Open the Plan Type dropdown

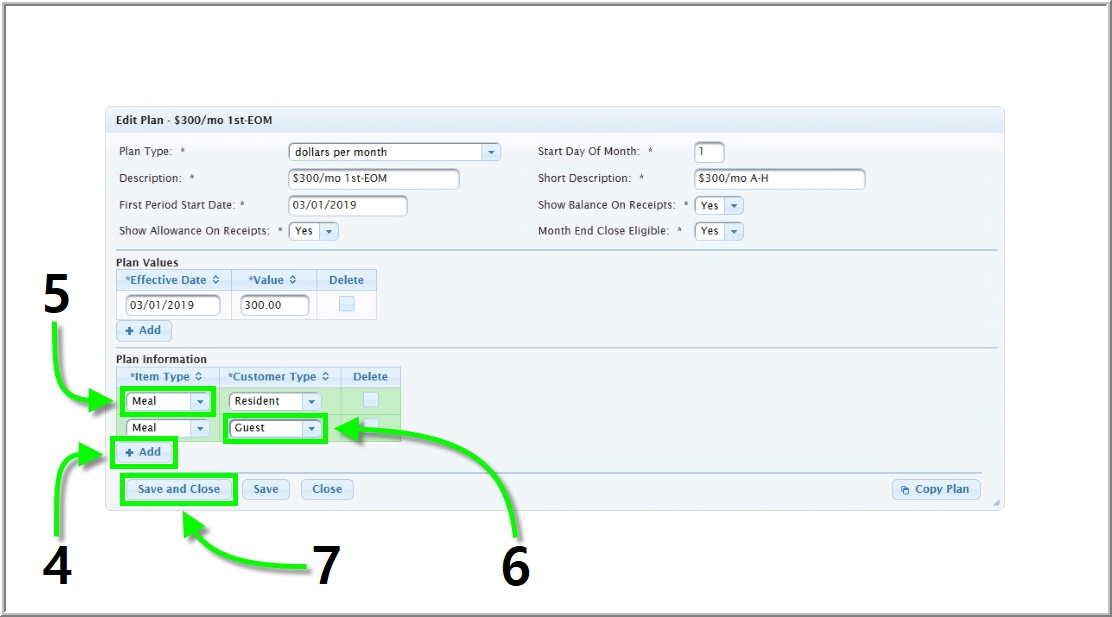(x=491, y=152)
